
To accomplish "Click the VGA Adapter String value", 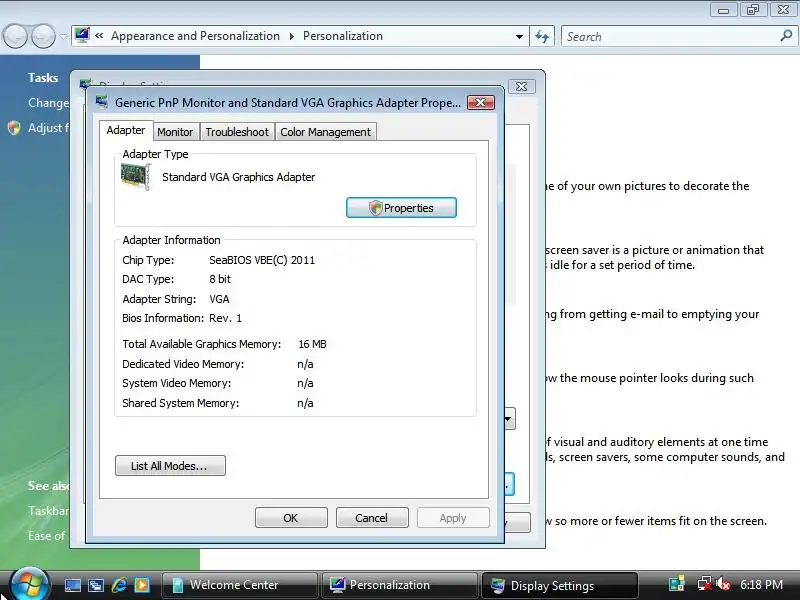I will pos(219,299).
